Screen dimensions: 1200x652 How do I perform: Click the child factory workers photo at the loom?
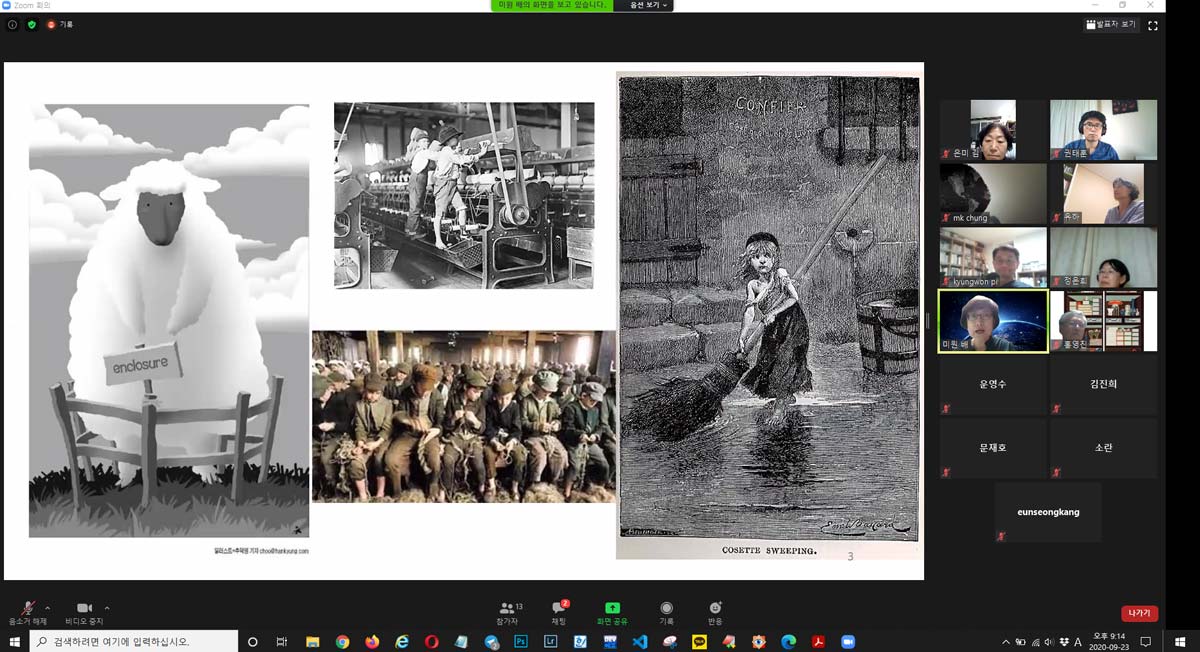pos(464,195)
